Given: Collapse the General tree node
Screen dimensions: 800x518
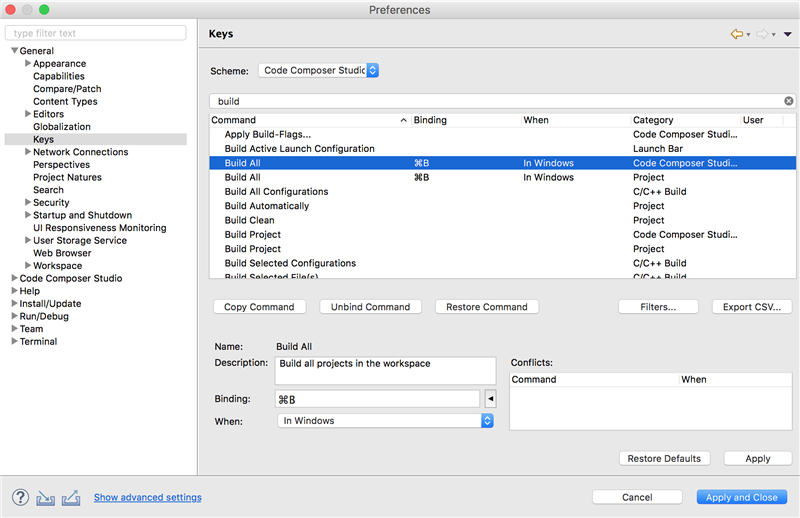Looking at the screenshot, I should pyautogui.click(x=14, y=51).
